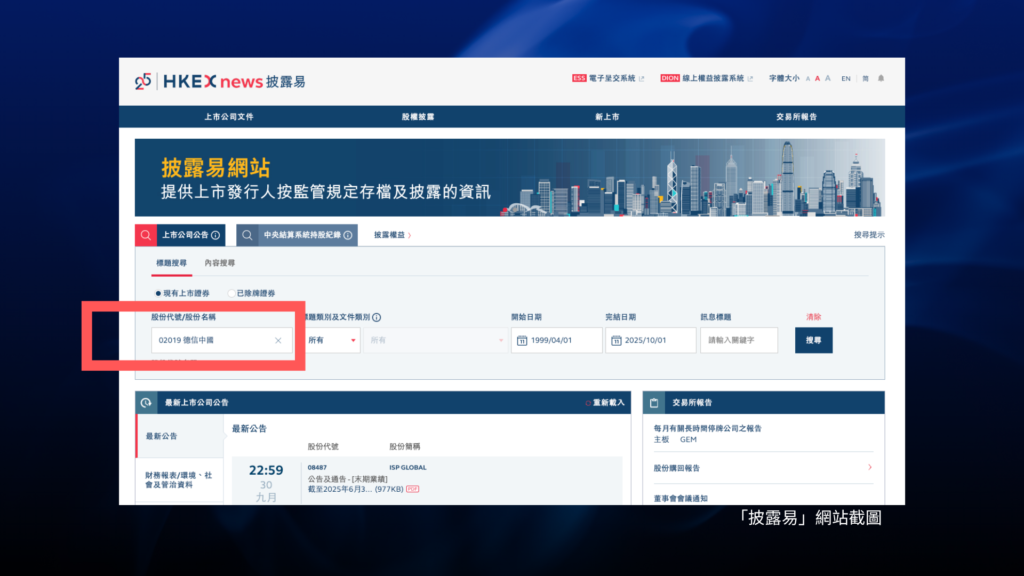Click the magnifier icon beside 中央結算系統持股紀錄

click(x=248, y=235)
